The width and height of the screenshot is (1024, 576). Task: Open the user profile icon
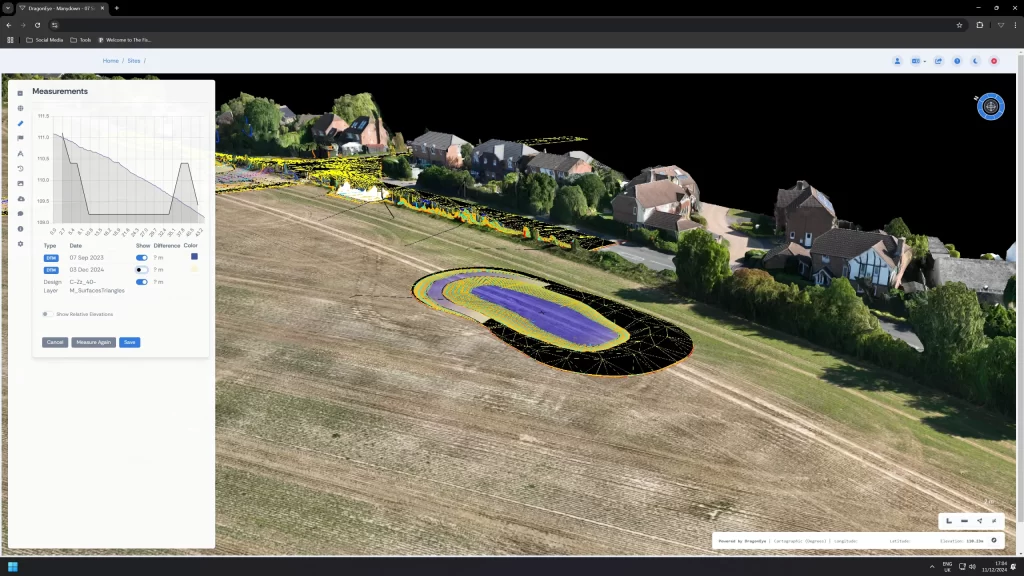tap(898, 61)
